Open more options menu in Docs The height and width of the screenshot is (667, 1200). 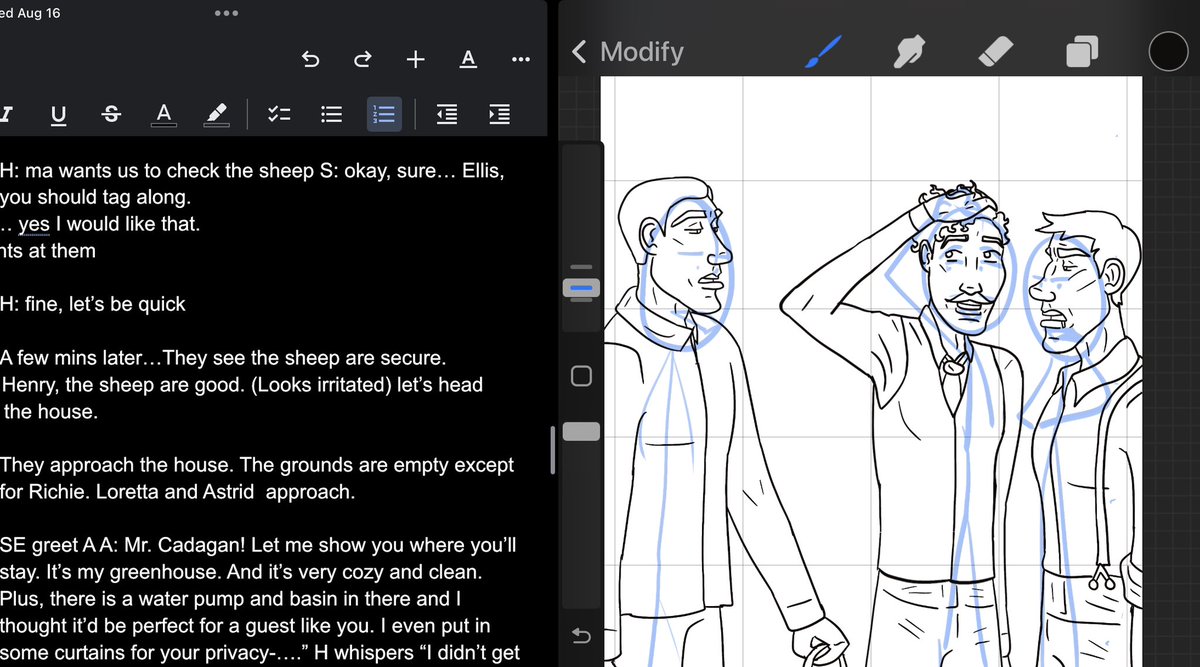[520, 60]
